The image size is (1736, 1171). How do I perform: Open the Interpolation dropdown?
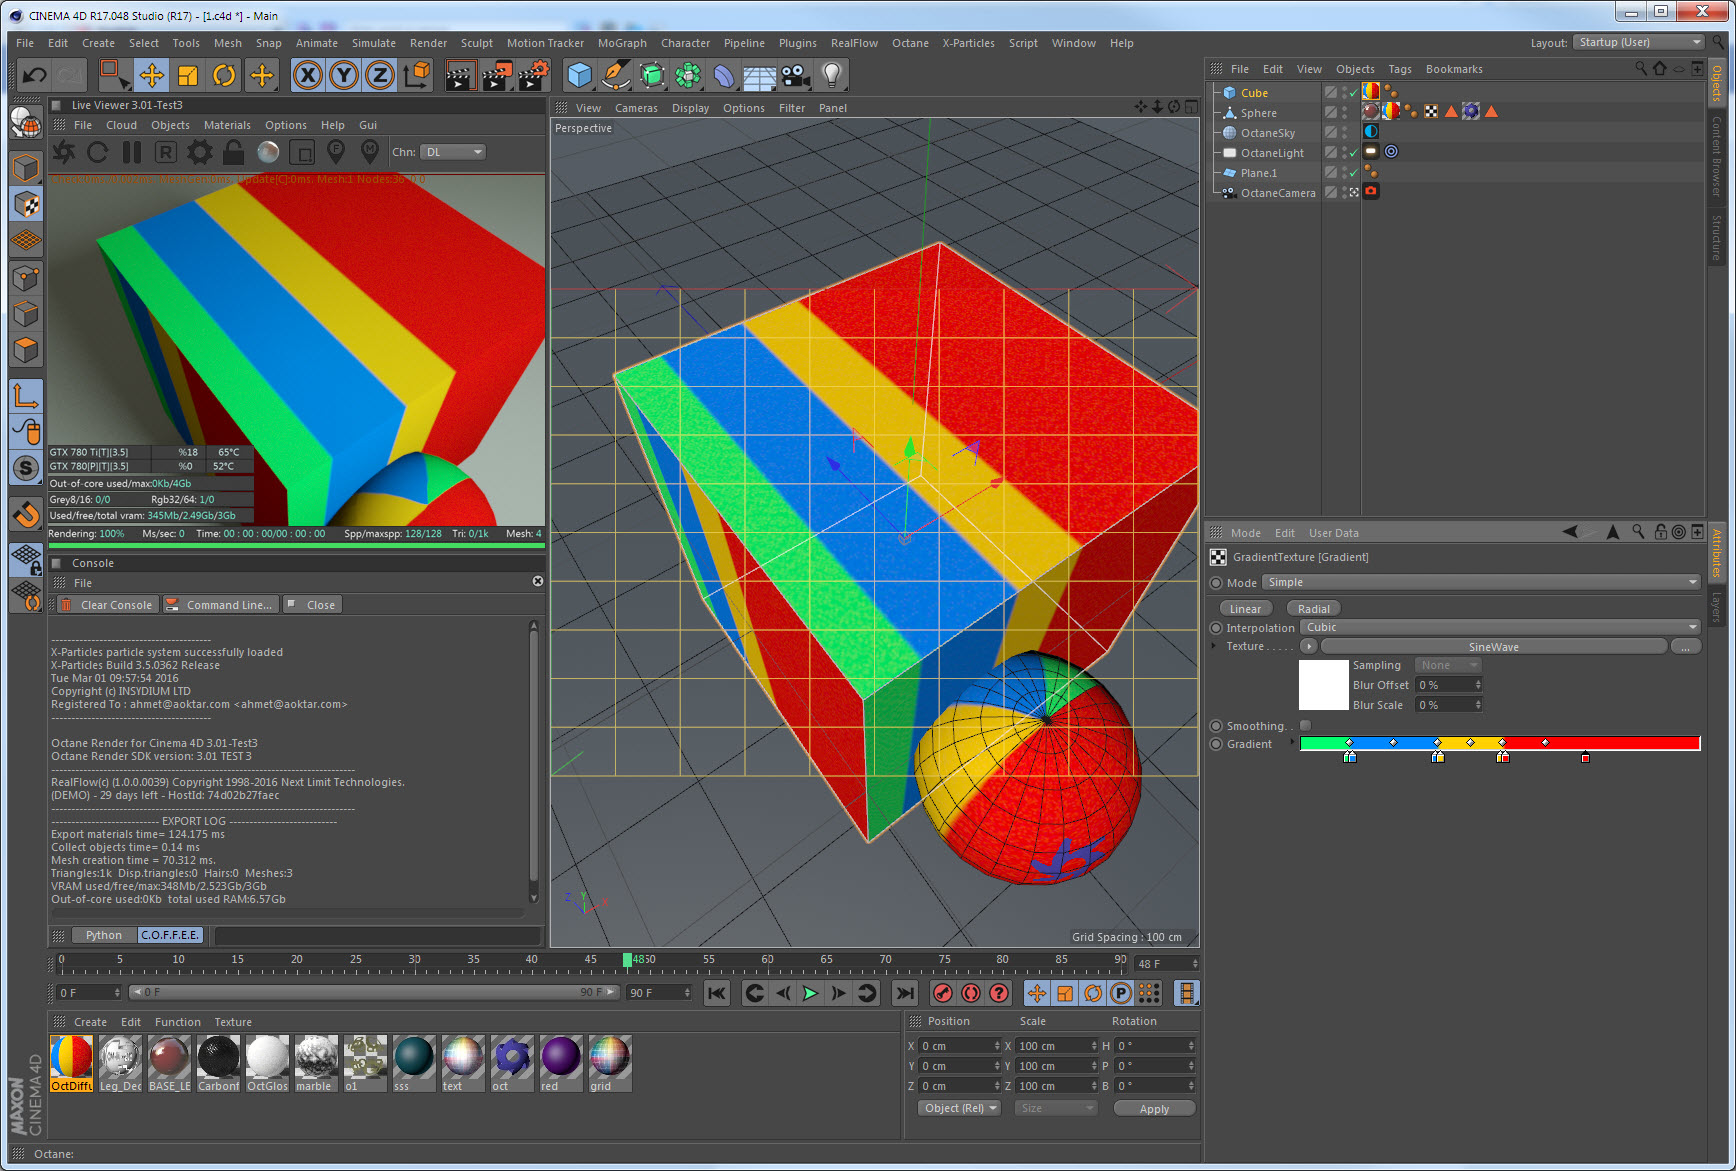pyautogui.click(x=1500, y=627)
